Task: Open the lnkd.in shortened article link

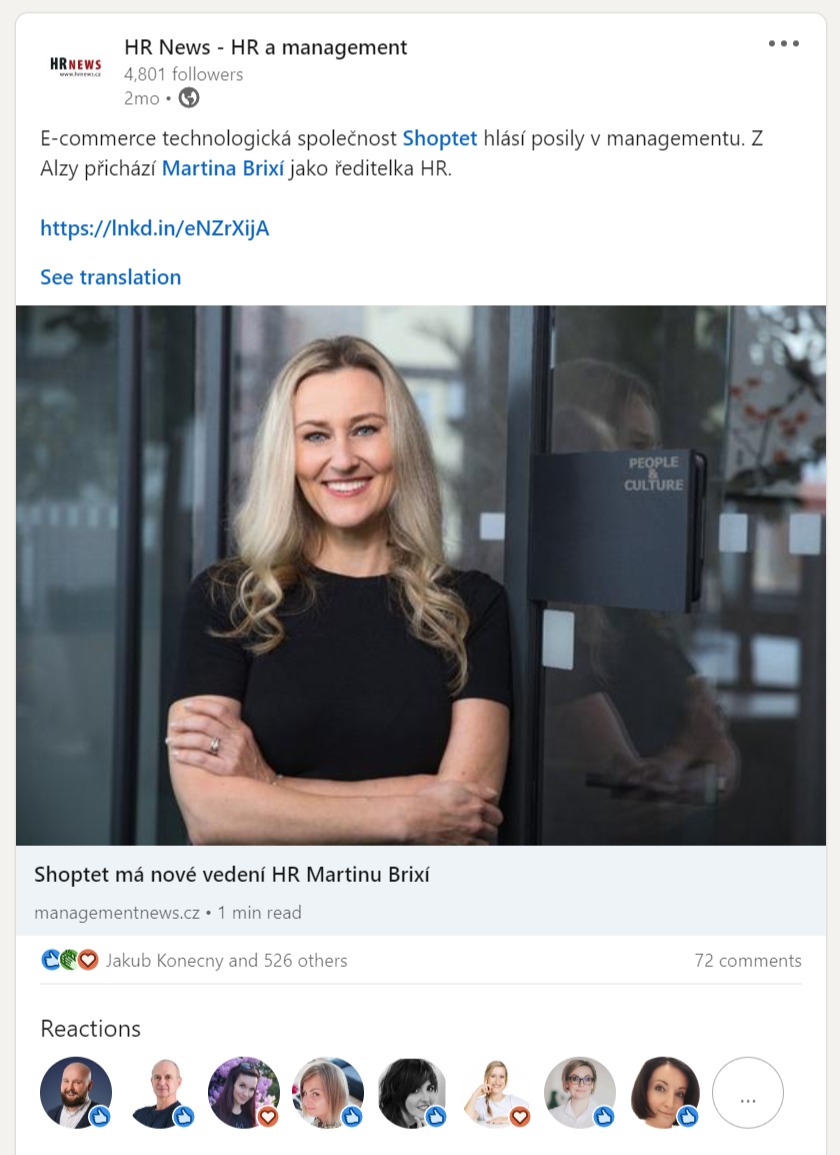Action: point(155,228)
